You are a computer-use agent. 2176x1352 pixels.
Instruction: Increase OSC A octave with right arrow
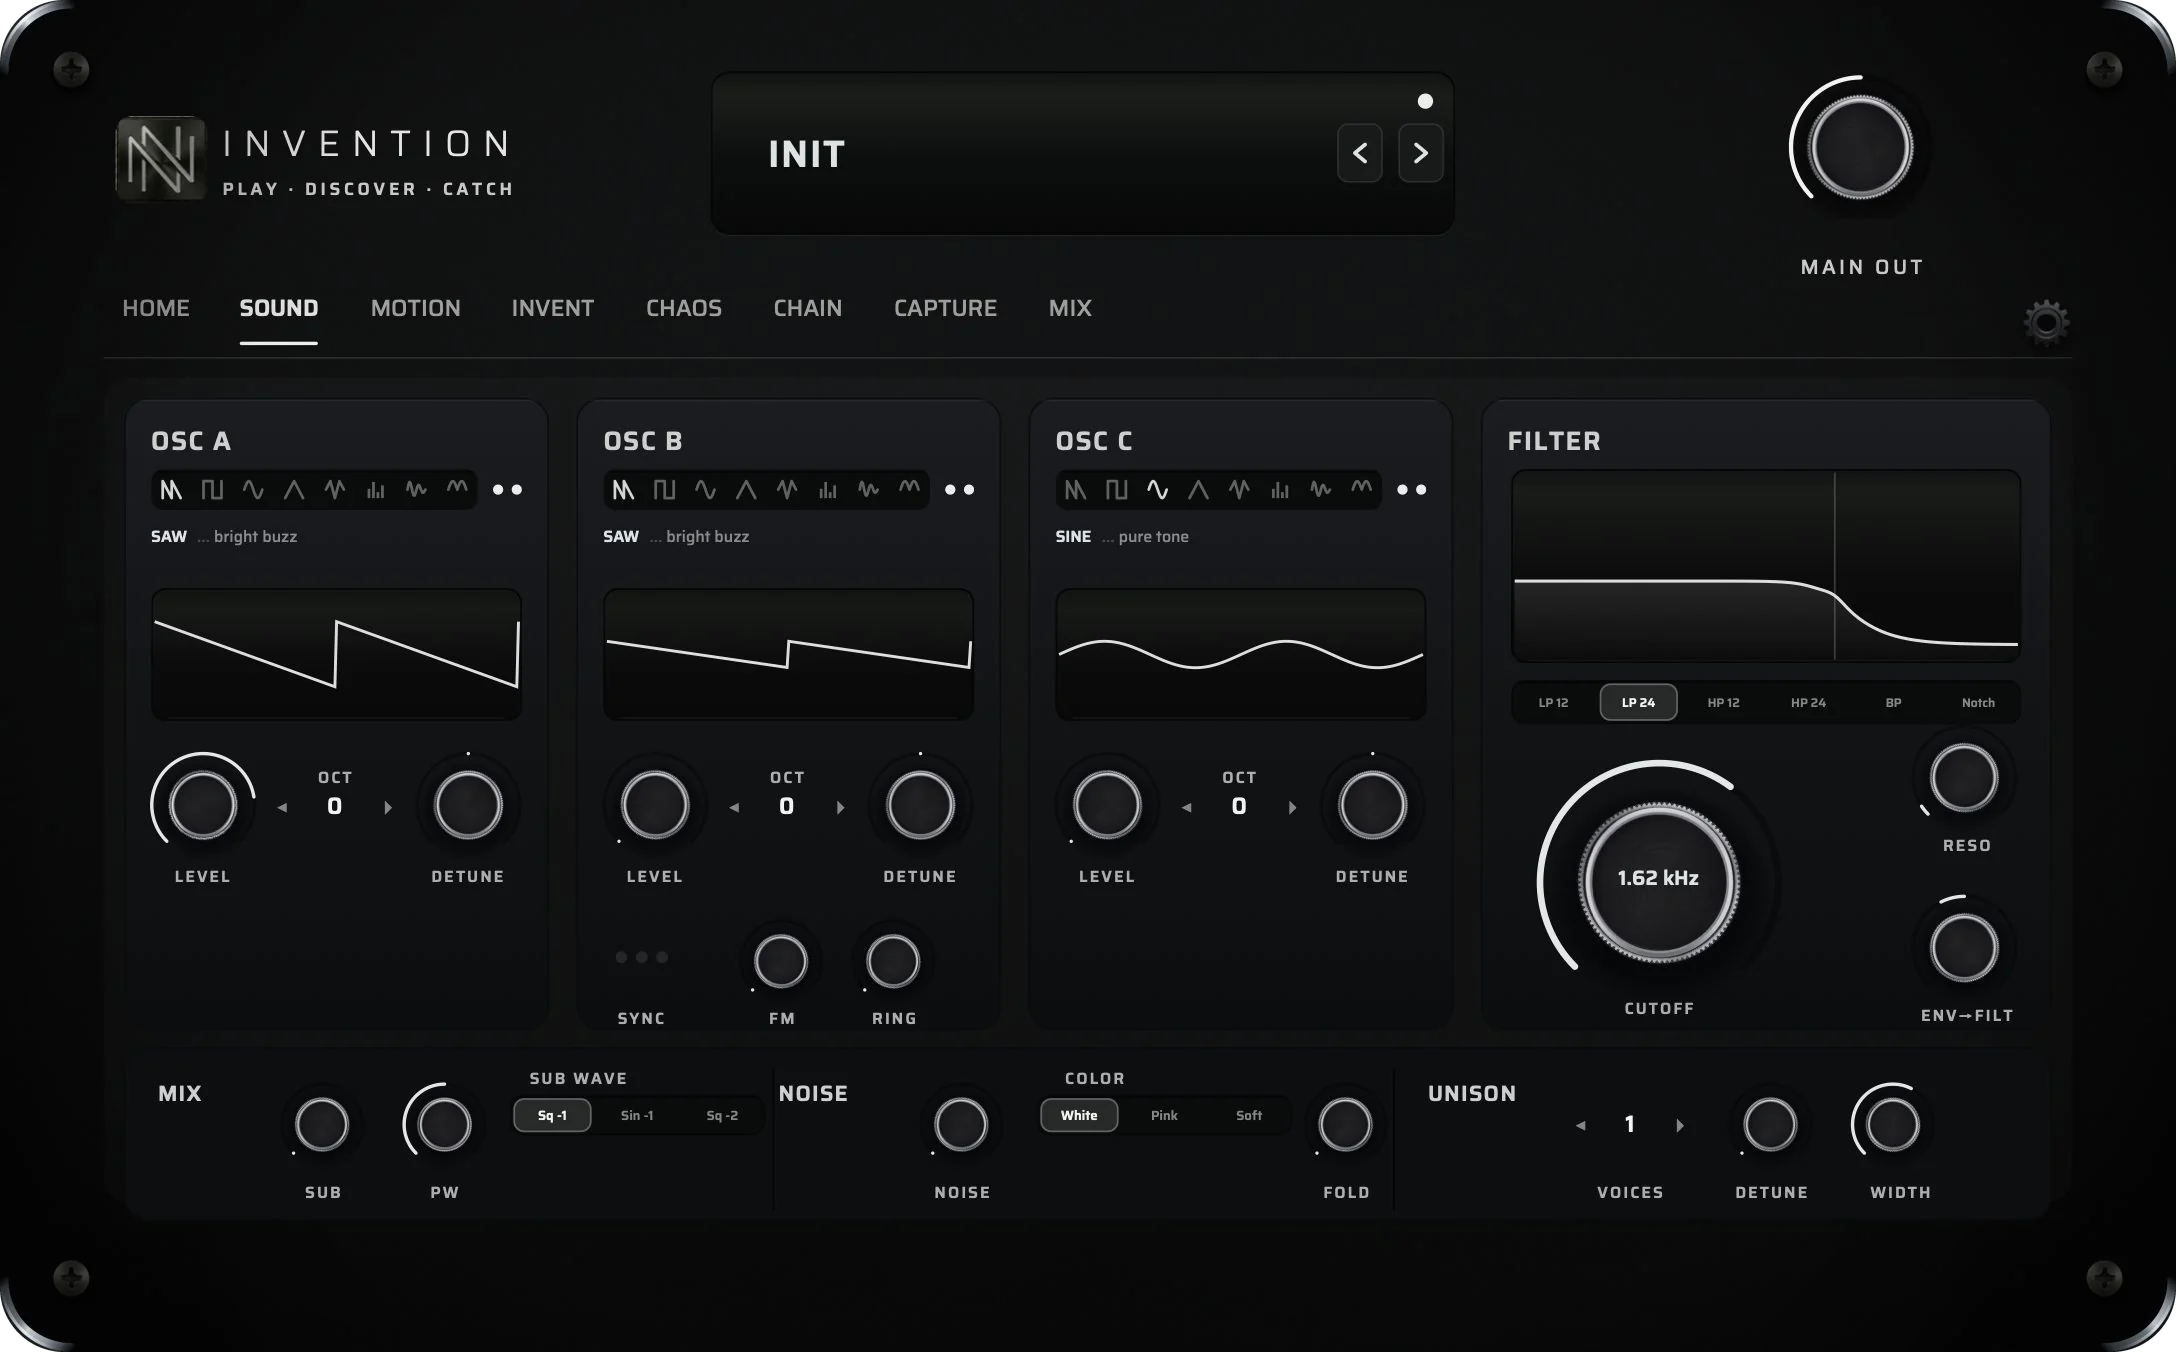388,807
